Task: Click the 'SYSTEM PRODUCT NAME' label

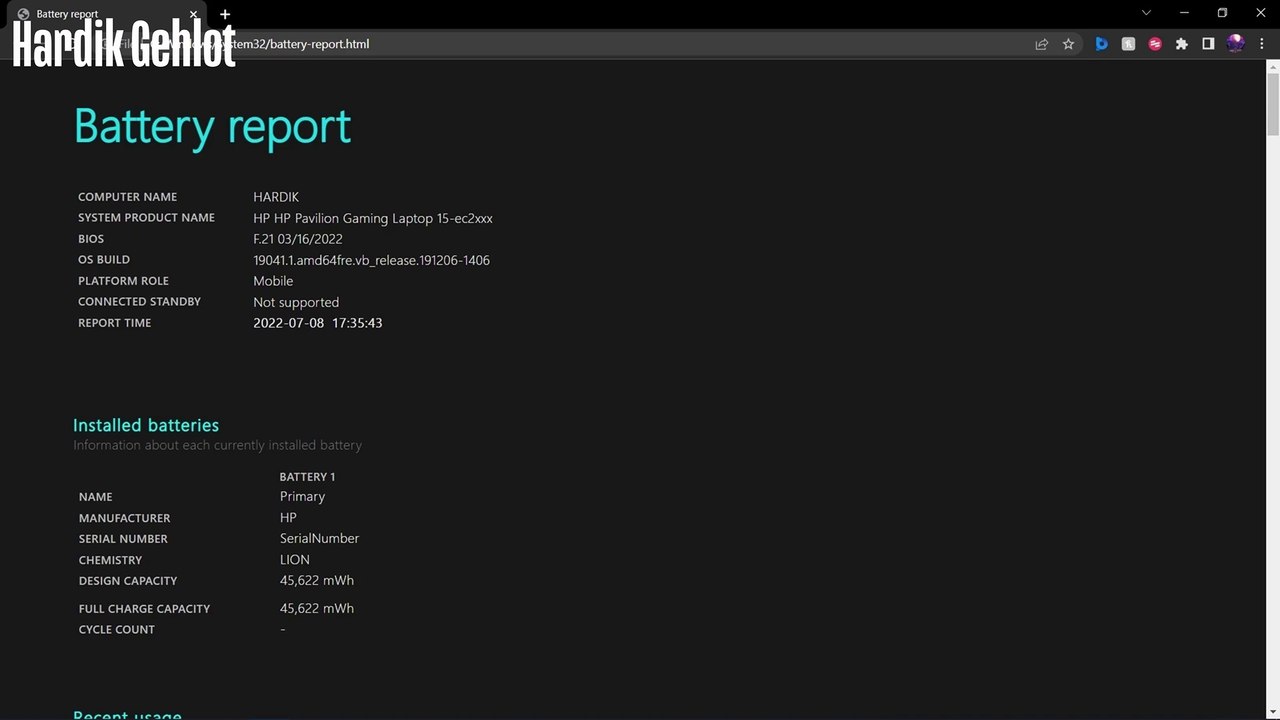Action: [x=146, y=218]
